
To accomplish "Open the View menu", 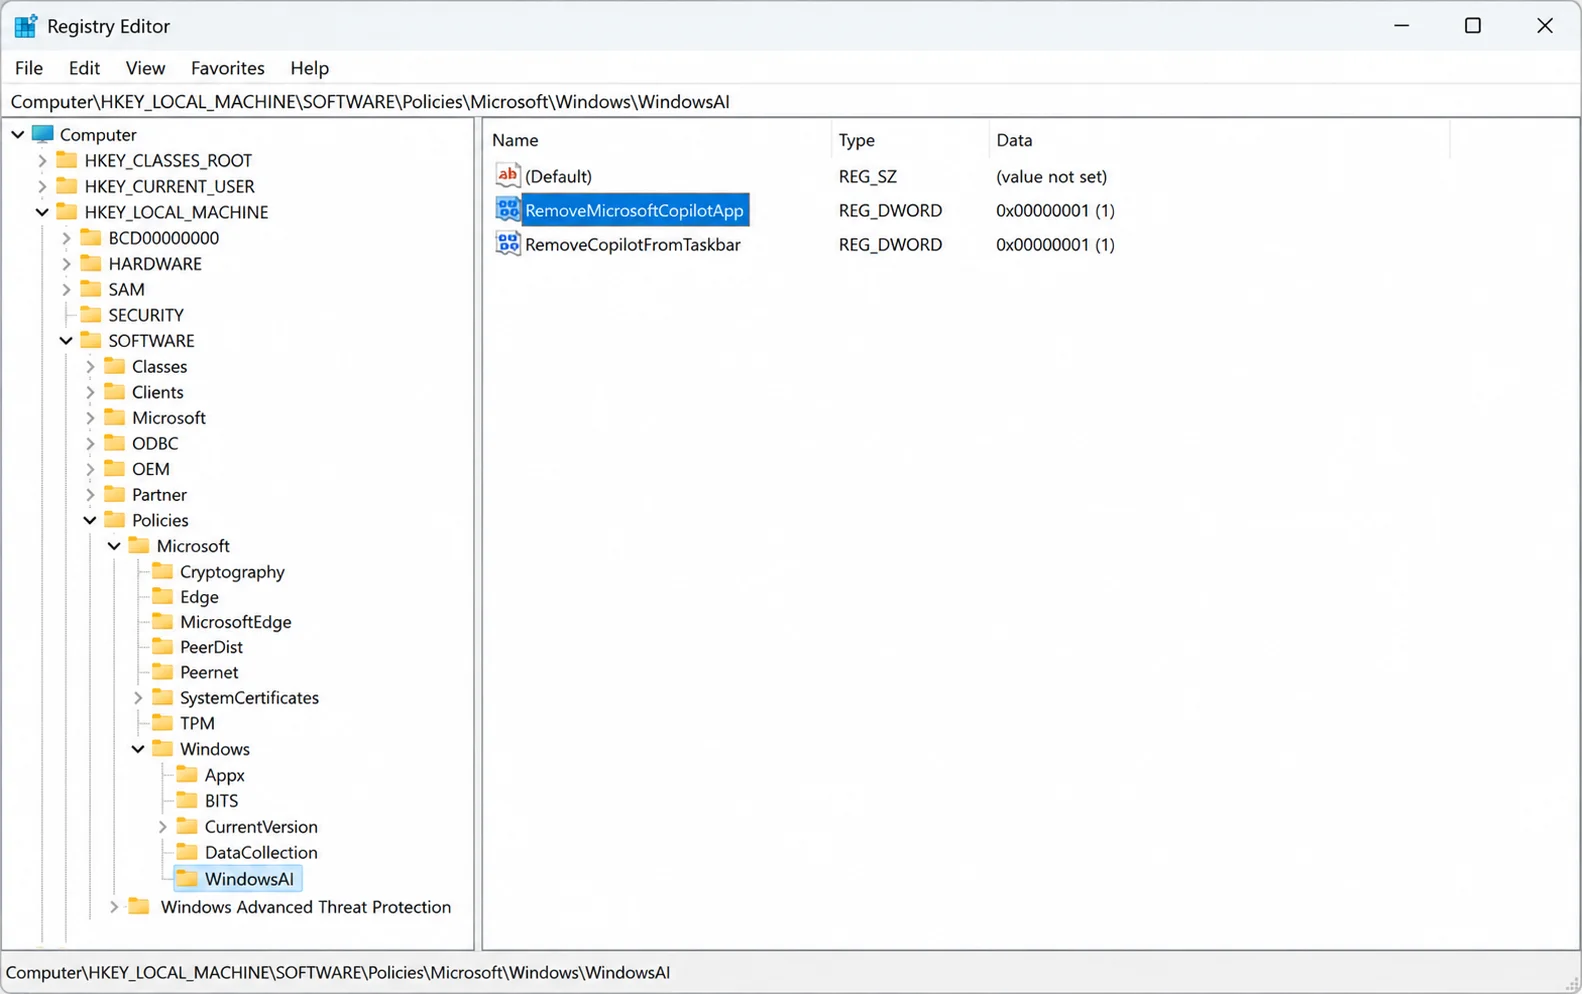I will [x=145, y=68].
